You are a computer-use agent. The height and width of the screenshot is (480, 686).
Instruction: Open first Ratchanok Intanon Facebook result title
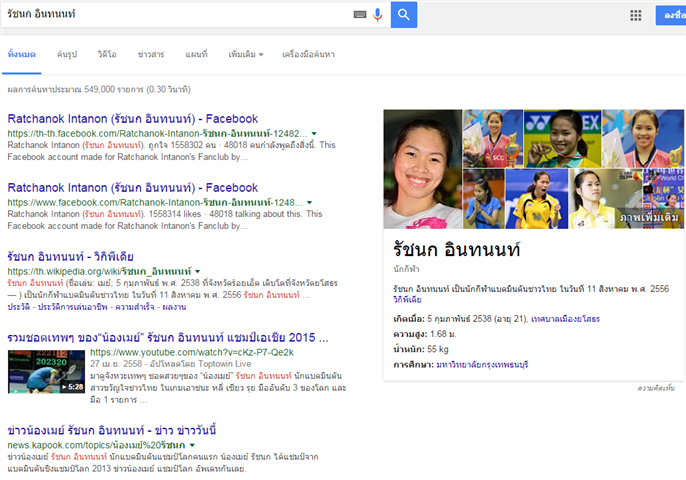133,119
